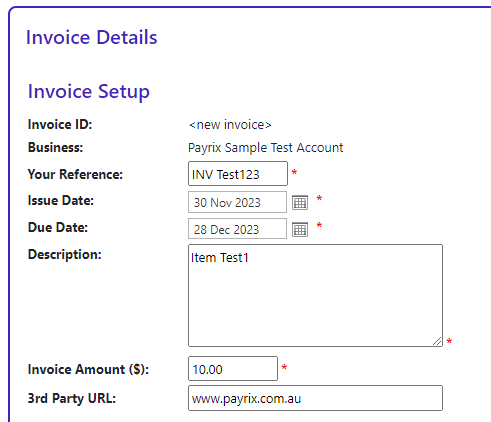Click the Description box resize grip
Screen dimensions: 491x422
437,341
